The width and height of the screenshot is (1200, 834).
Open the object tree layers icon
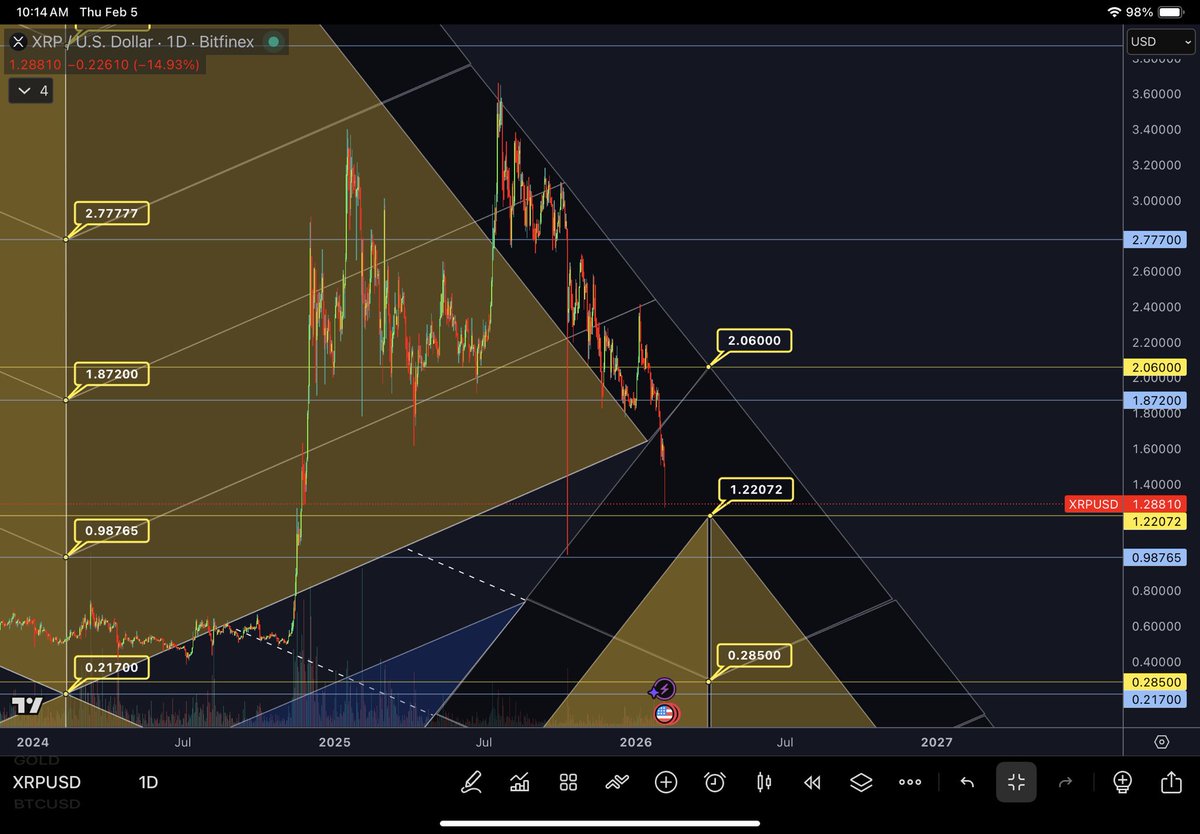pyautogui.click(x=861, y=783)
